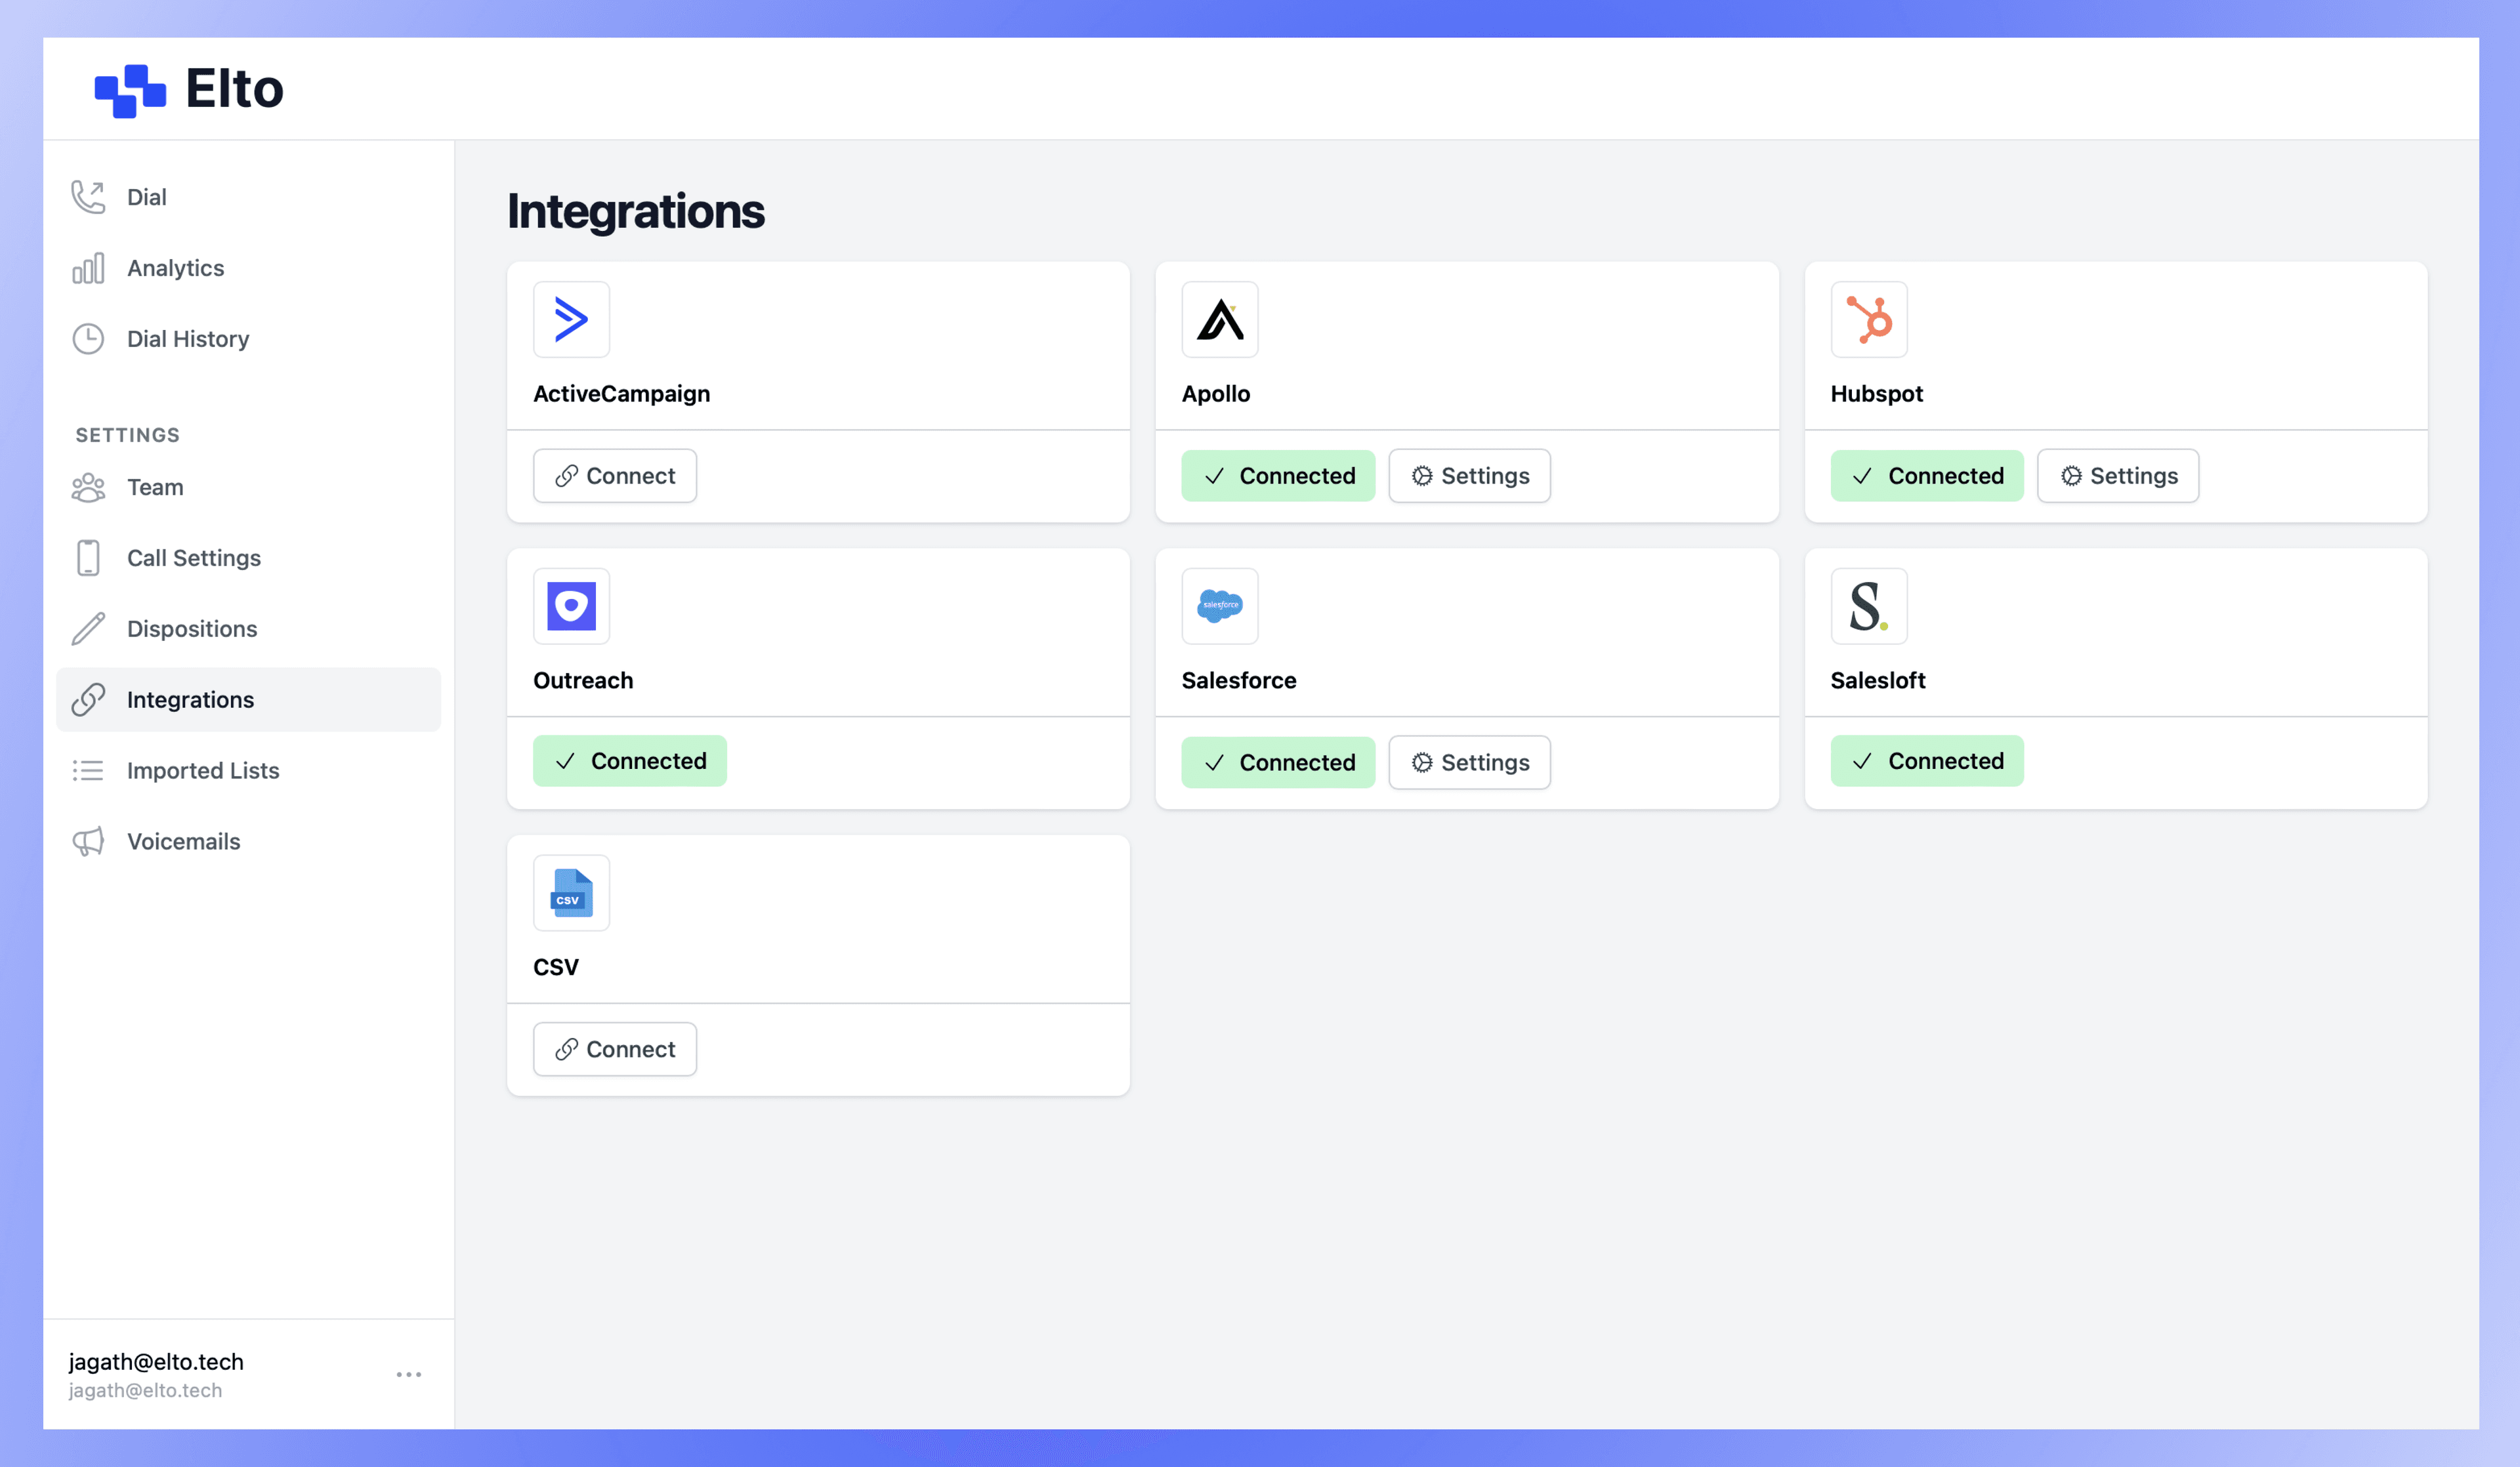This screenshot has width=2520, height=1467.
Task: Connect the ActiveCampaign integration
Action: click(x=615, y=476)
